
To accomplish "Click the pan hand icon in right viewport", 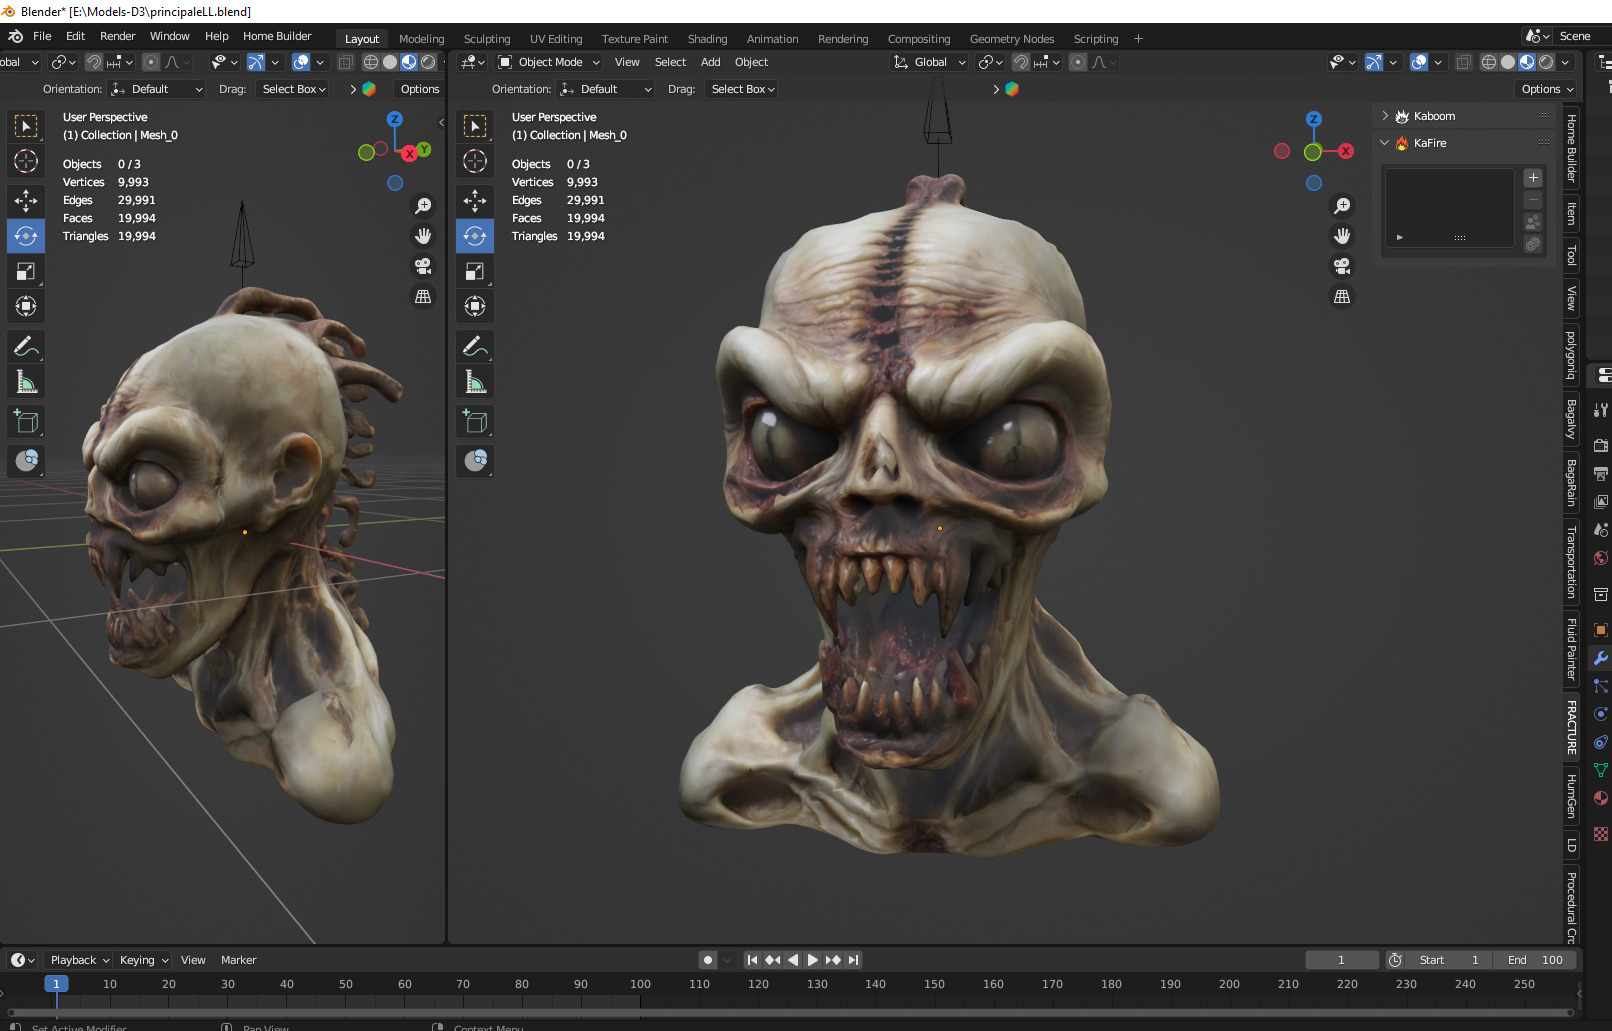I will 1342,236.
